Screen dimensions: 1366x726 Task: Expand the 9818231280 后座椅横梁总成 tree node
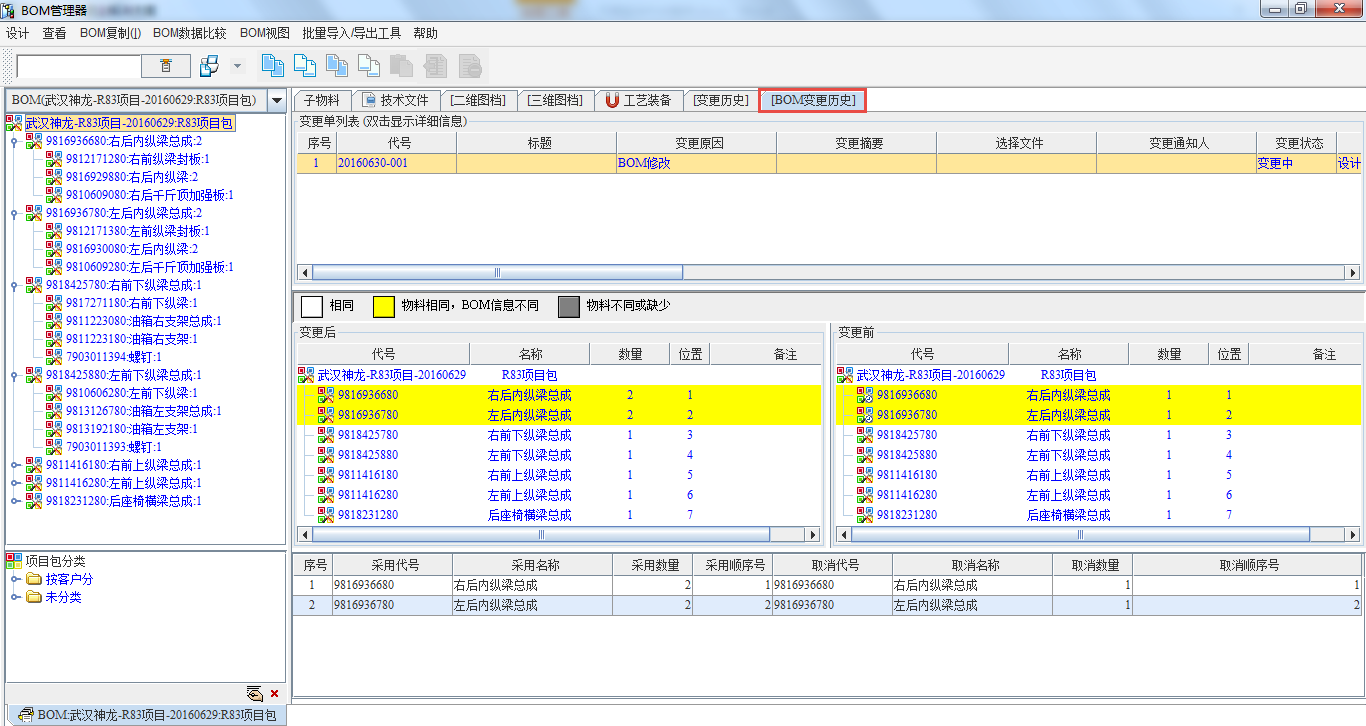14,501
